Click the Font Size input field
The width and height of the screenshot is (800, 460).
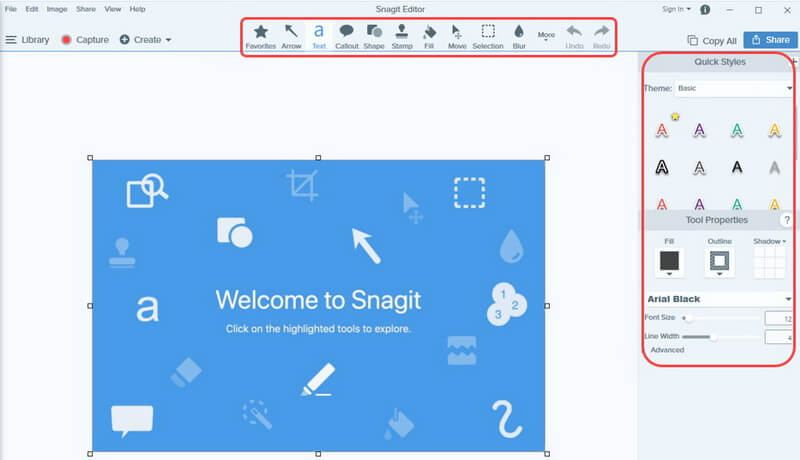coord(779,318)
